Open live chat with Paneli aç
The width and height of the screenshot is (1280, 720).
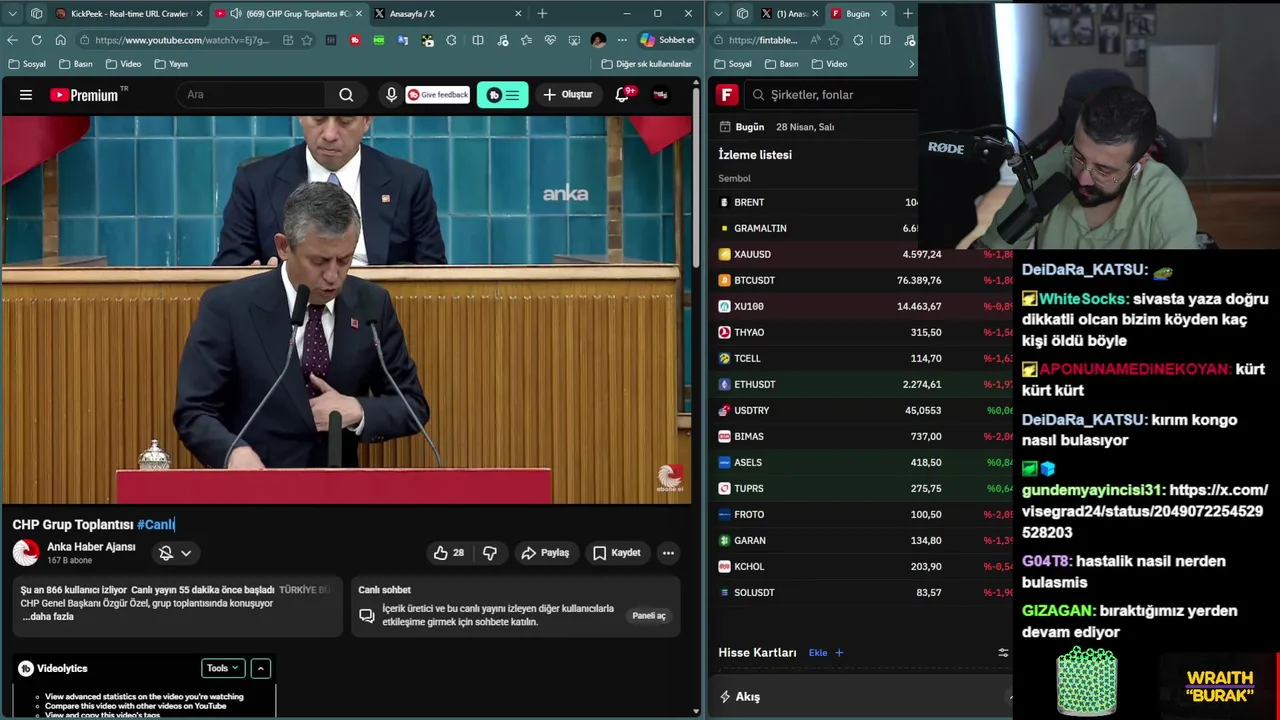coord(649,616)
